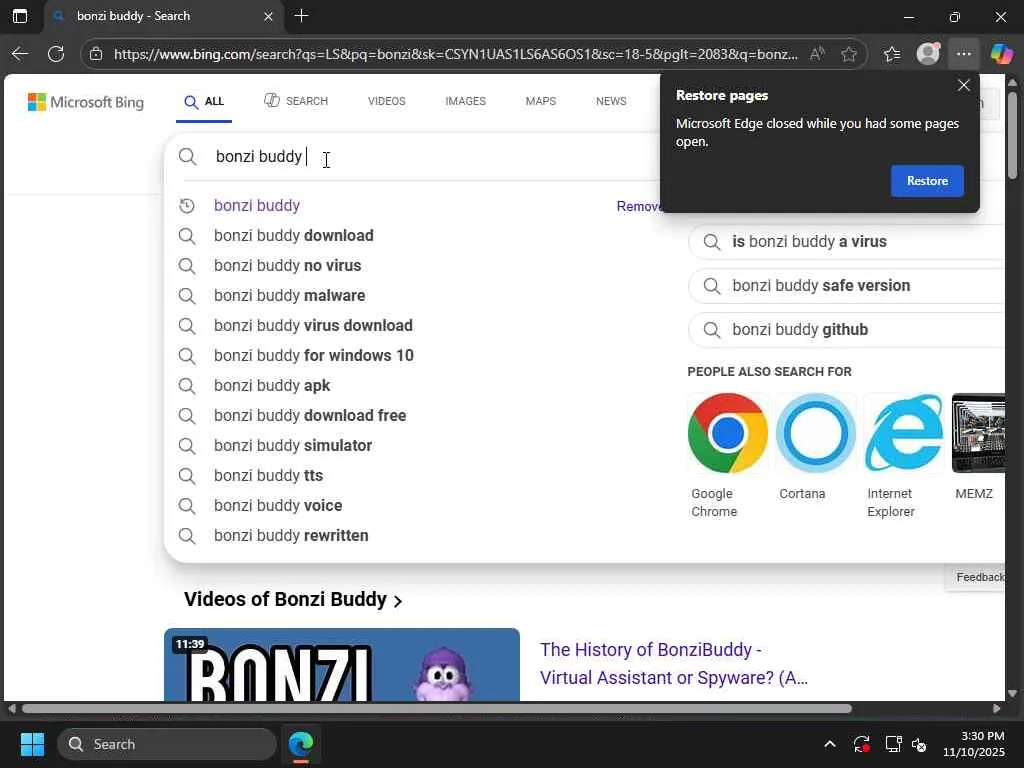Screen dimensions: 1024x768
Task: Play the 11:39 BONZI video thumbnail
Action: tap(342, 665)
